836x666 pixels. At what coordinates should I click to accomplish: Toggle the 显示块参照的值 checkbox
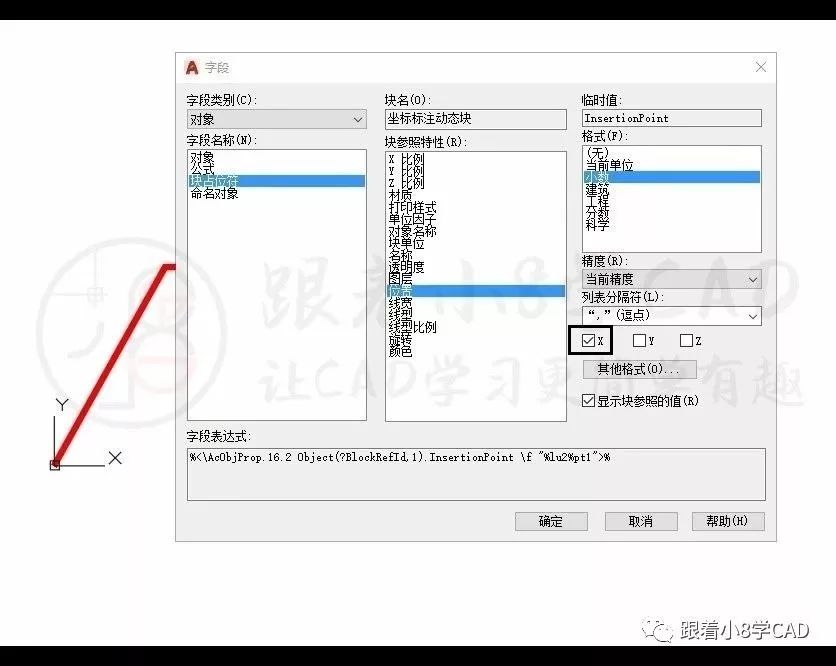(x=588, y=400)
